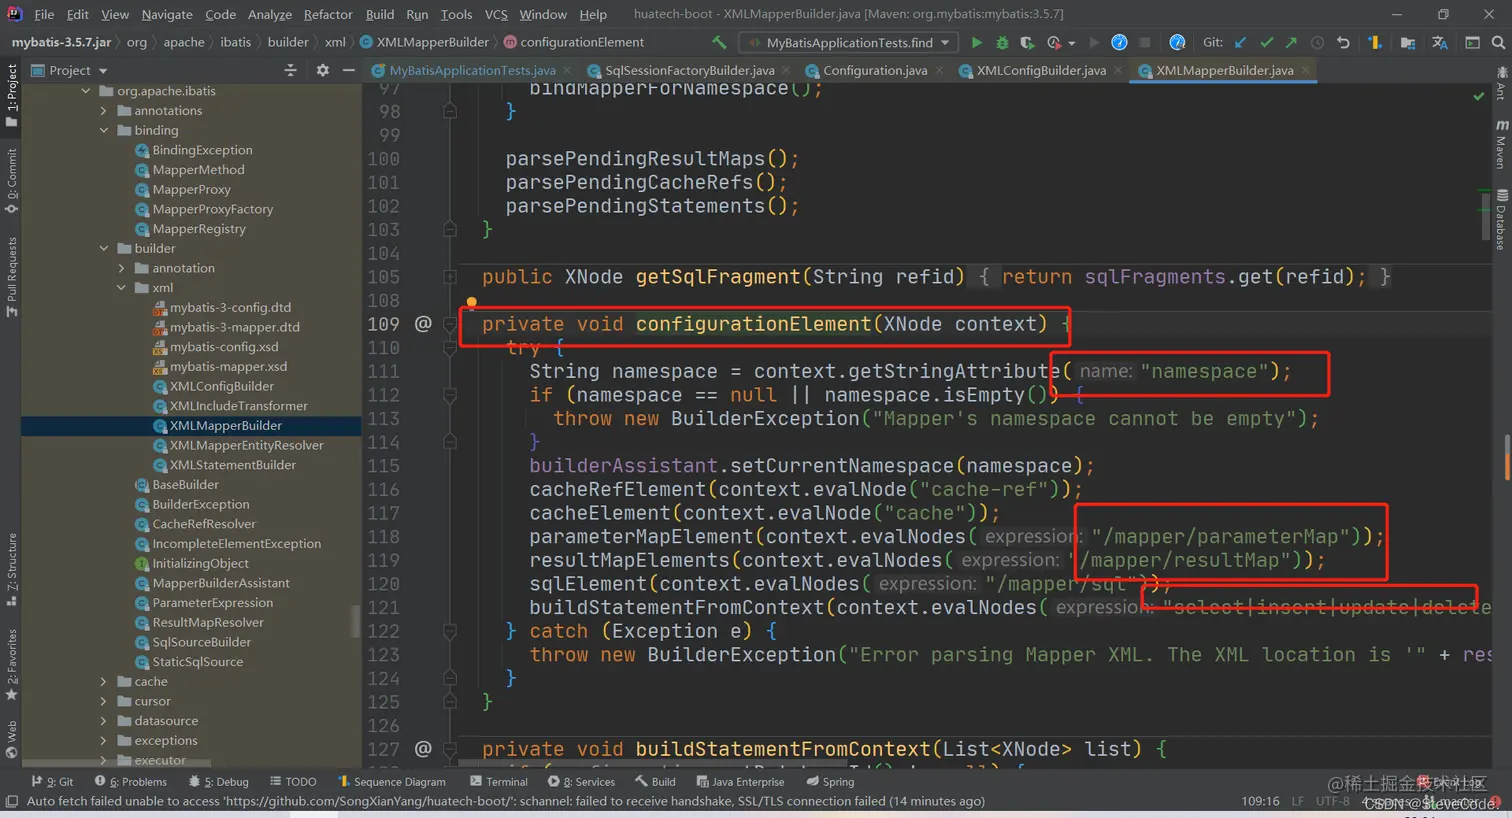The width and height of the screenshot is (1512, 818).
Task: Open the Problems tool window
Action: pos(130,782)
